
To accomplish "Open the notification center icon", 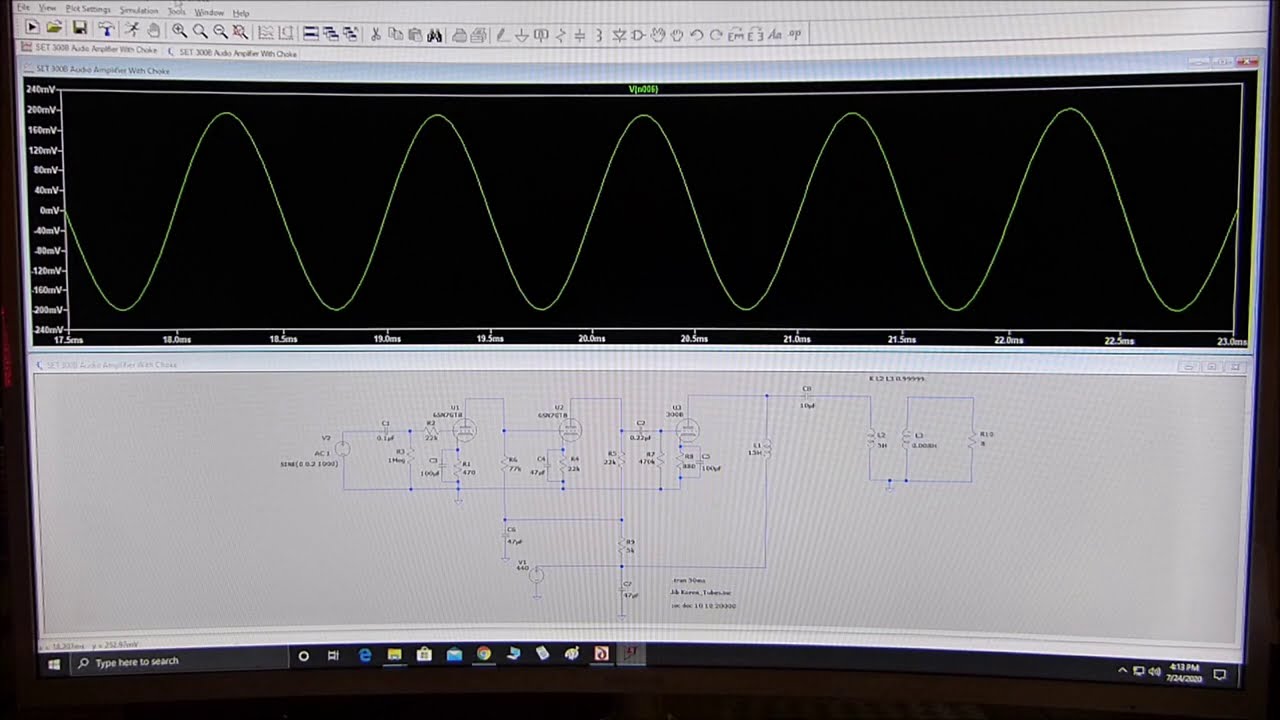I will (1219, 674).
